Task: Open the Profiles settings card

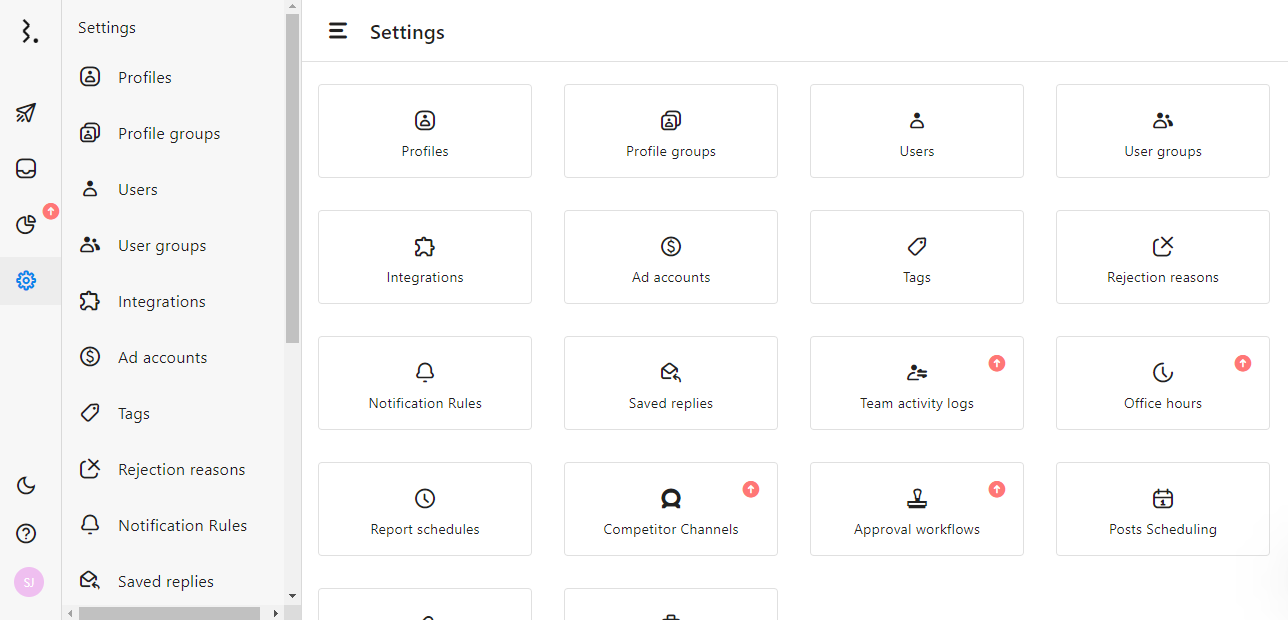Action: click(x=425, y=131)
